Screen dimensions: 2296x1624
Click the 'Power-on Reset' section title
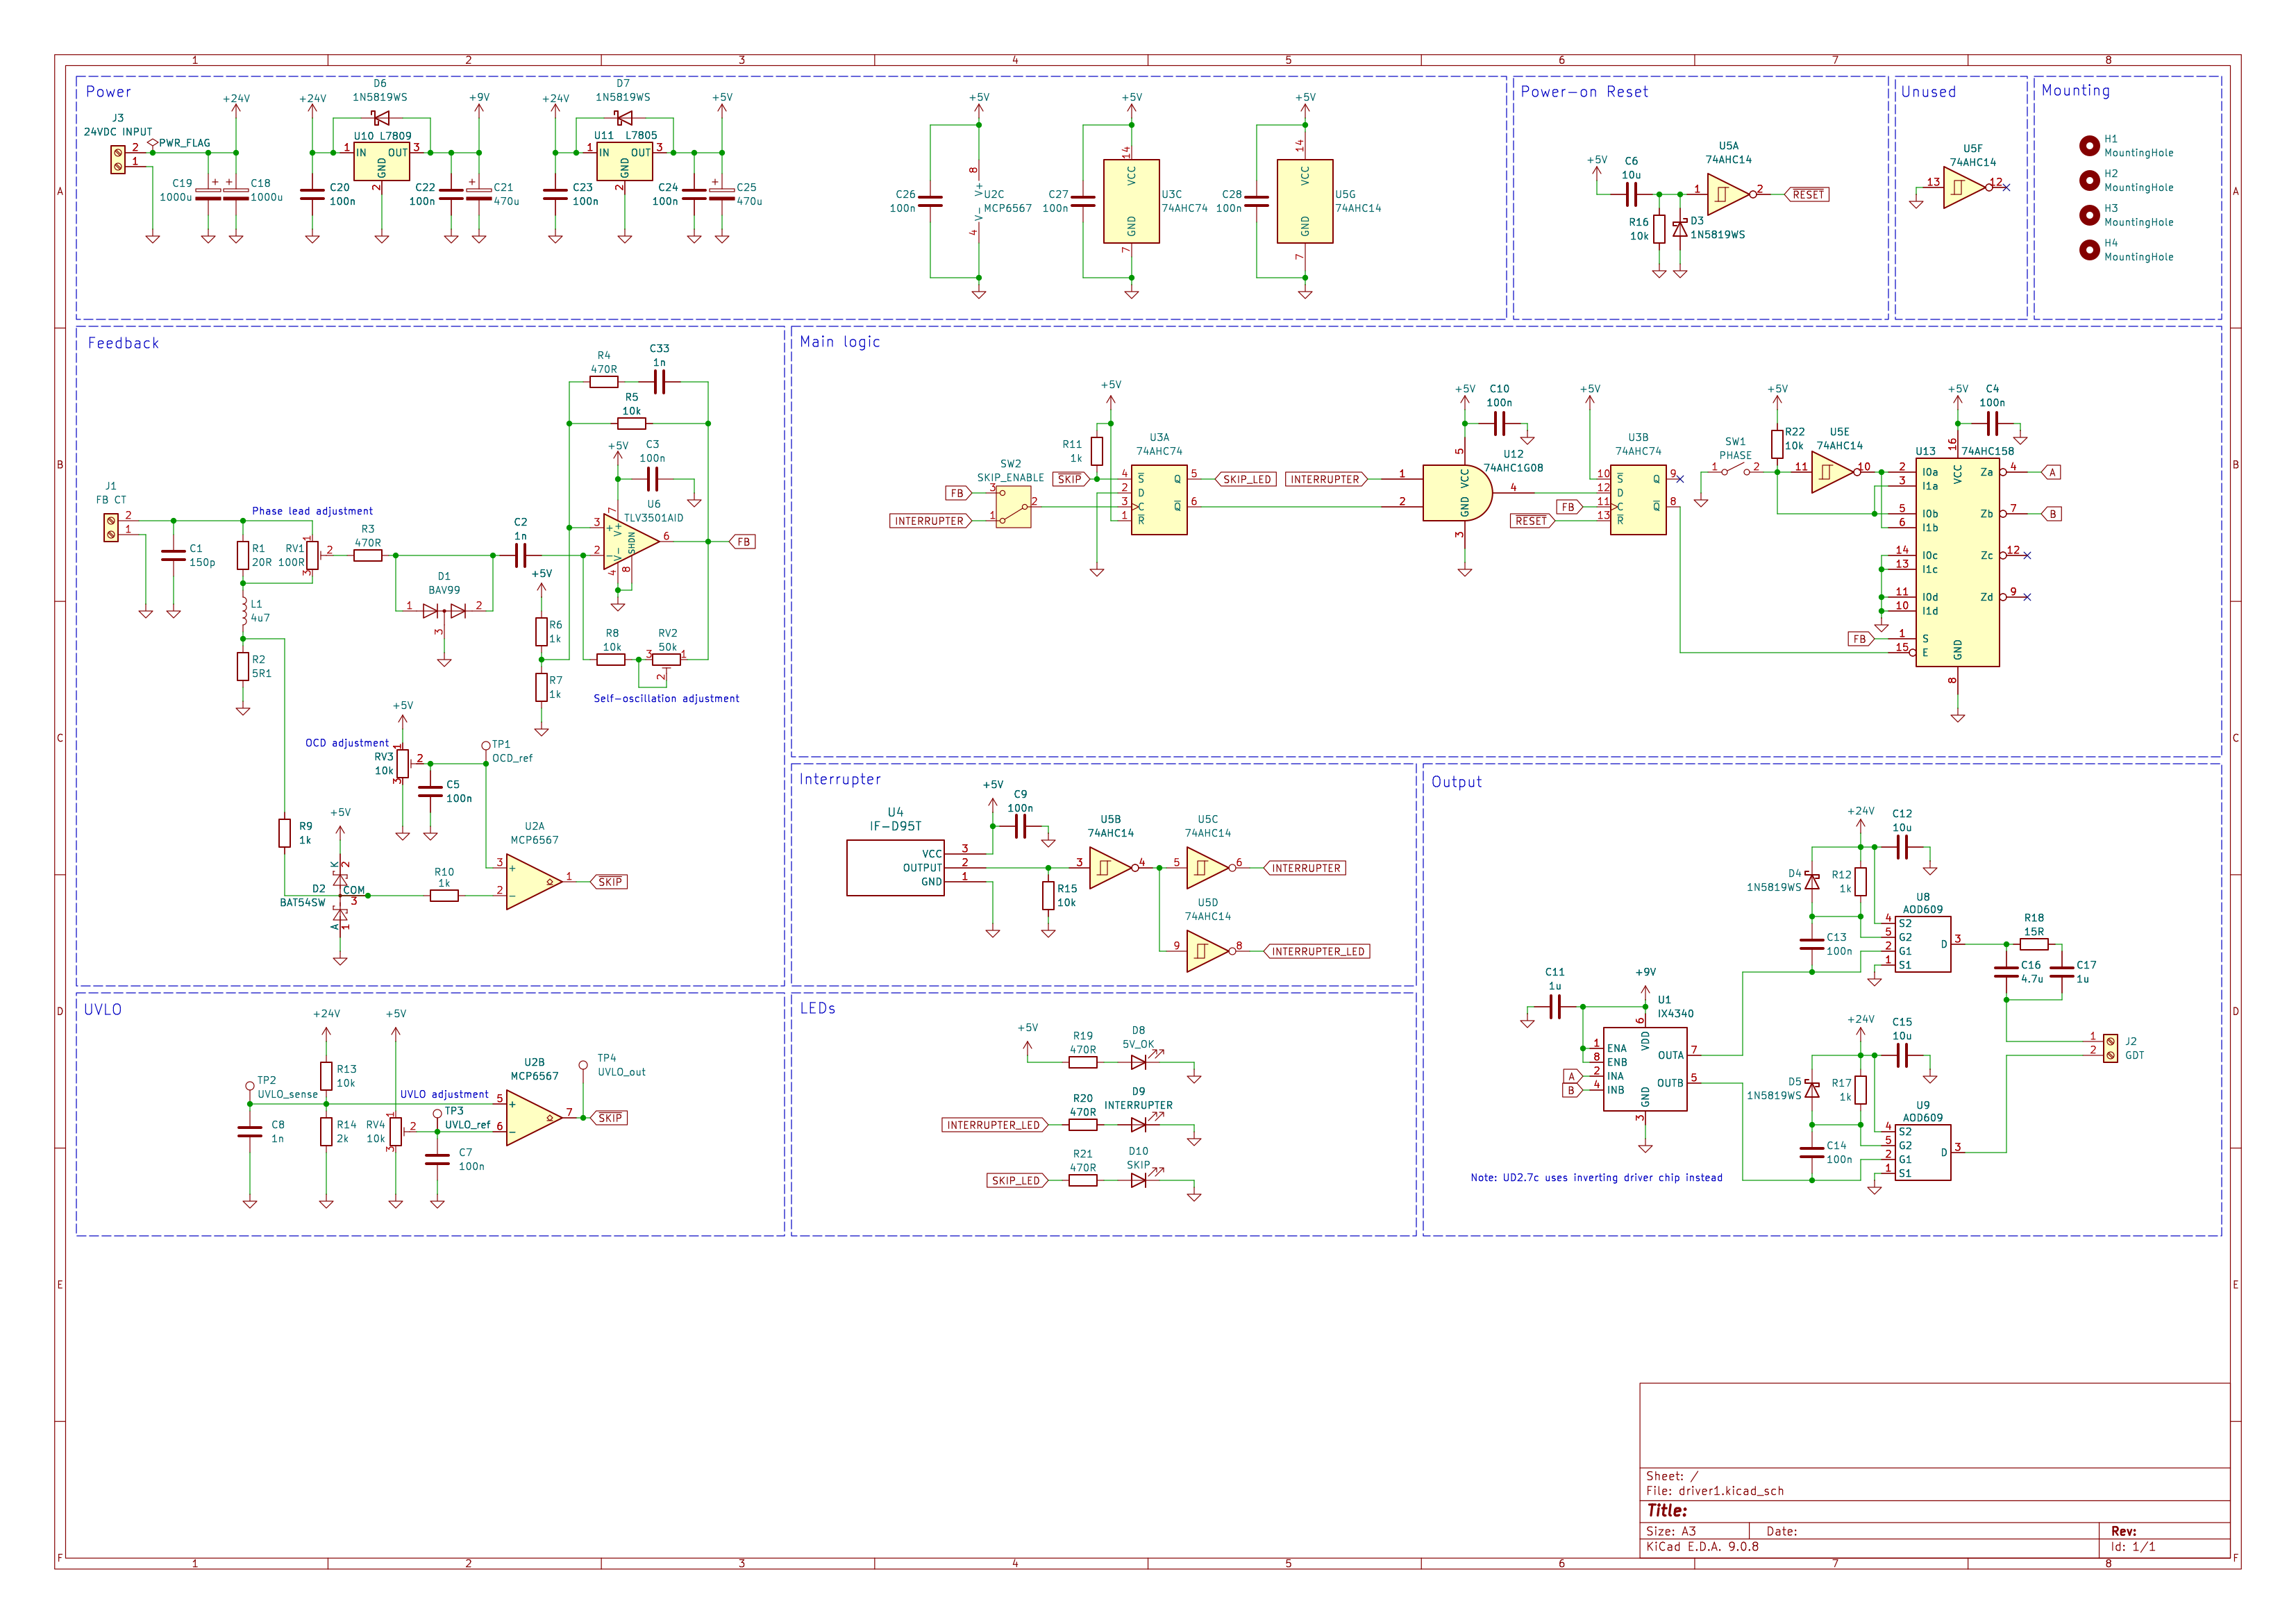click(1584, 92)
